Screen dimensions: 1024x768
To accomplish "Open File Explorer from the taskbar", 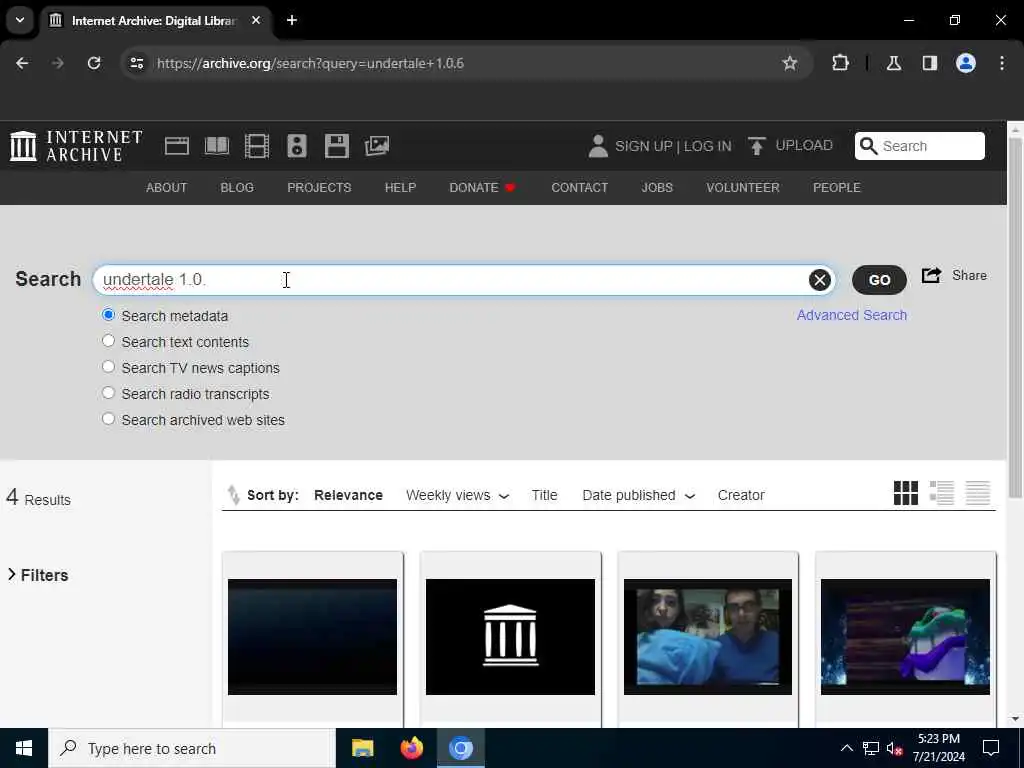I will coord(362,748).
